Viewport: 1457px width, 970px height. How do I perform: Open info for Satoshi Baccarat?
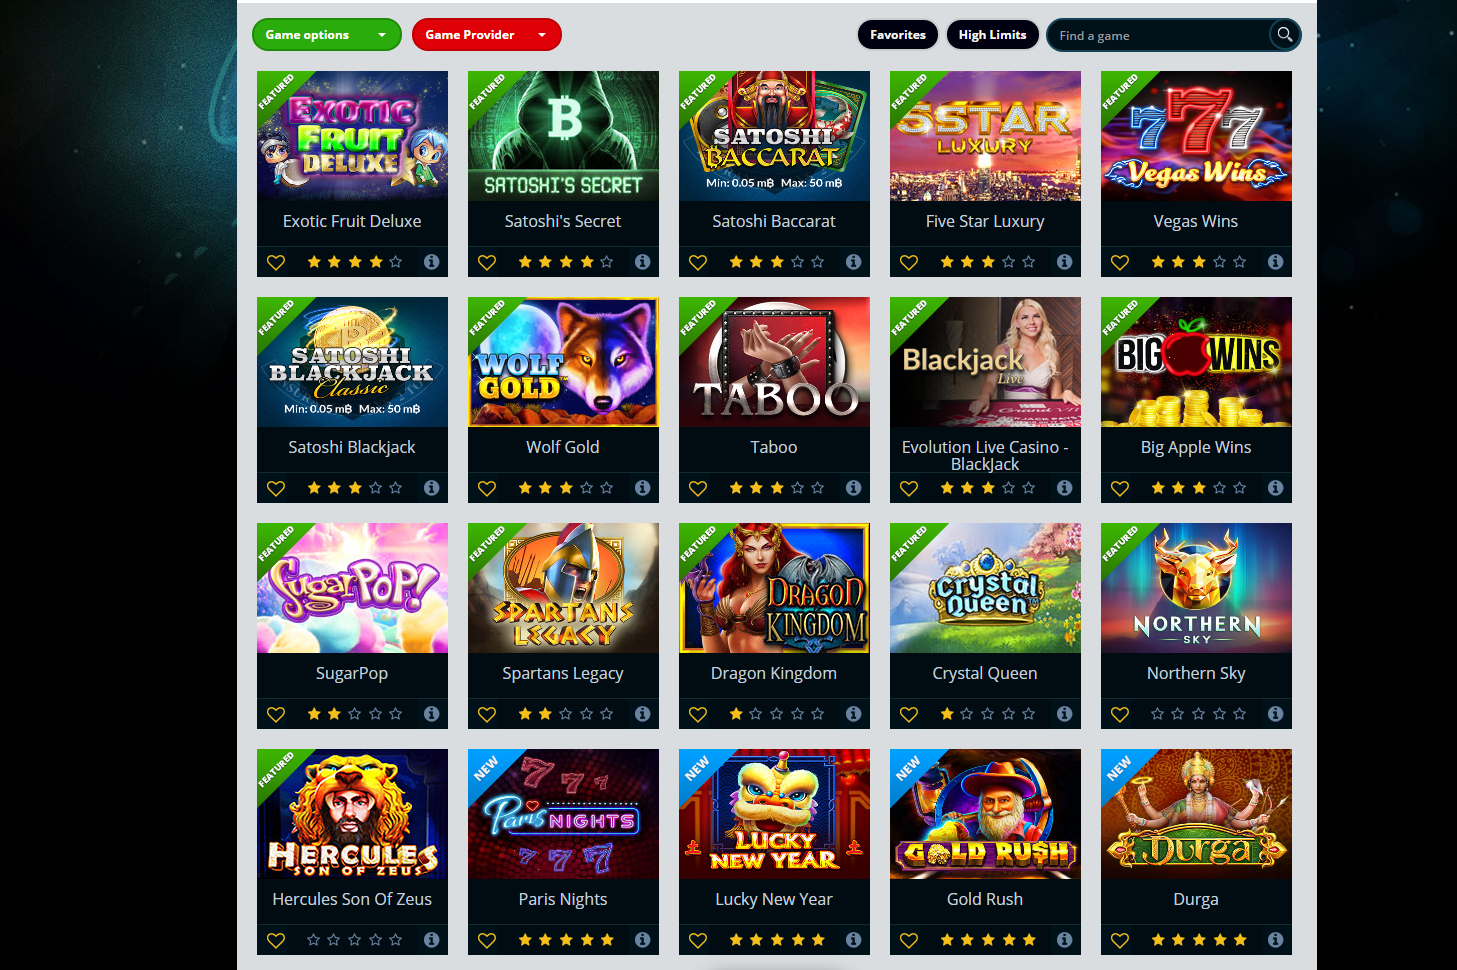click(853, 262)
